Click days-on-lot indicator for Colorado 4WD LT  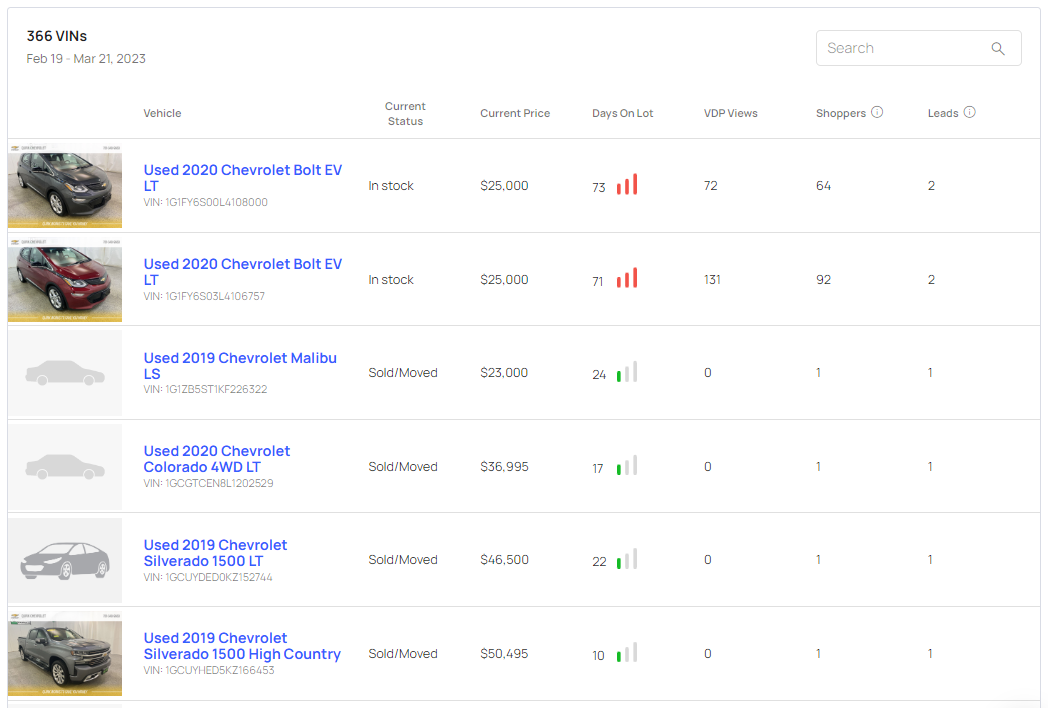627,466
